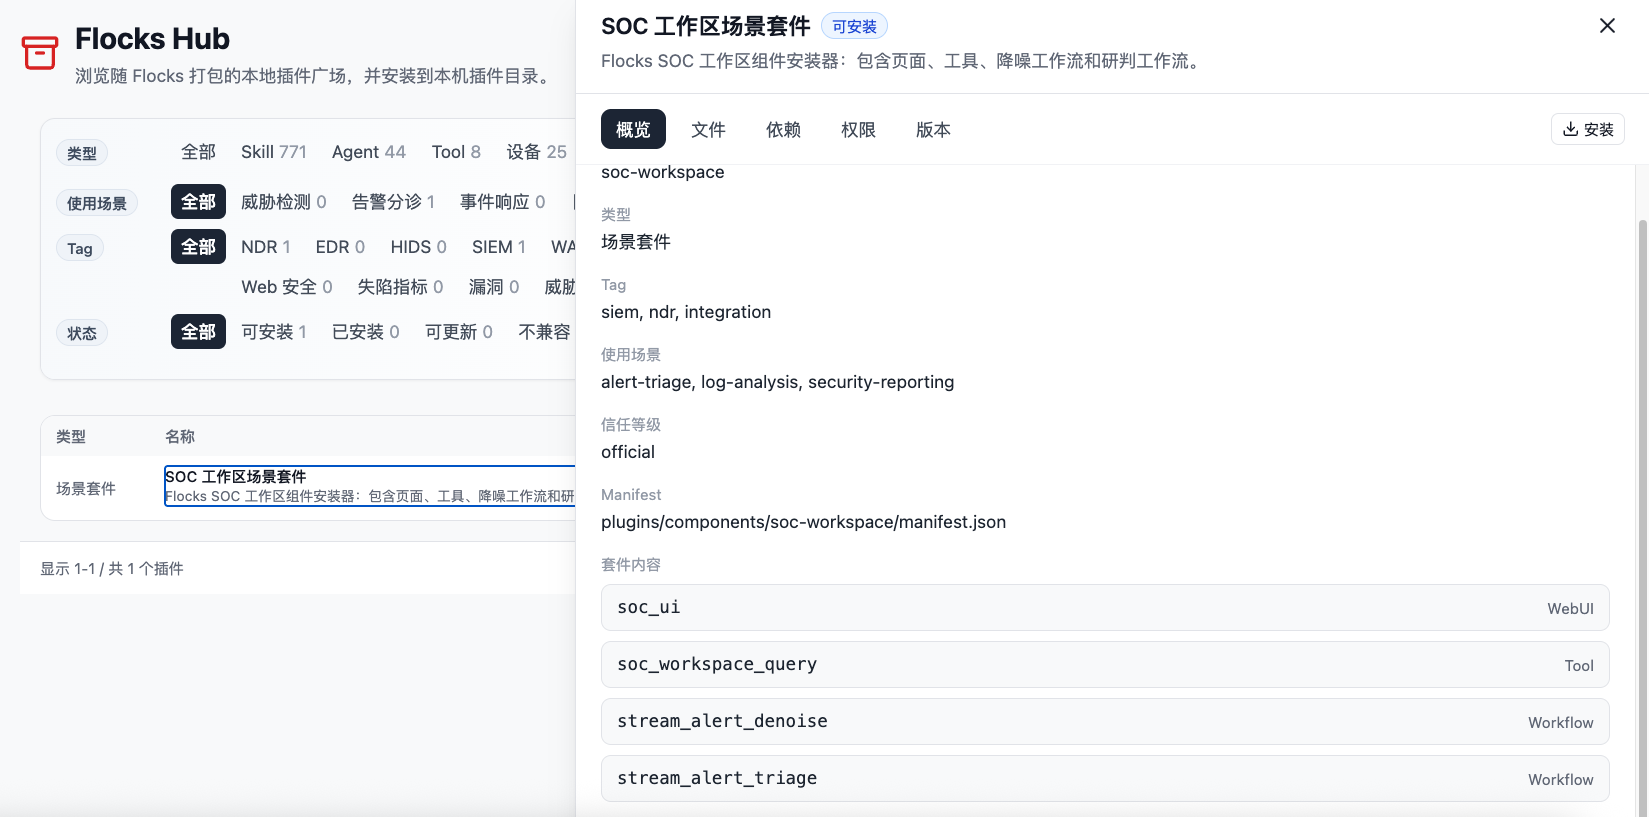Open the 权限 tab
Image resolution: width=1649 pixels, height=817 pixels.
coord(858,129)
